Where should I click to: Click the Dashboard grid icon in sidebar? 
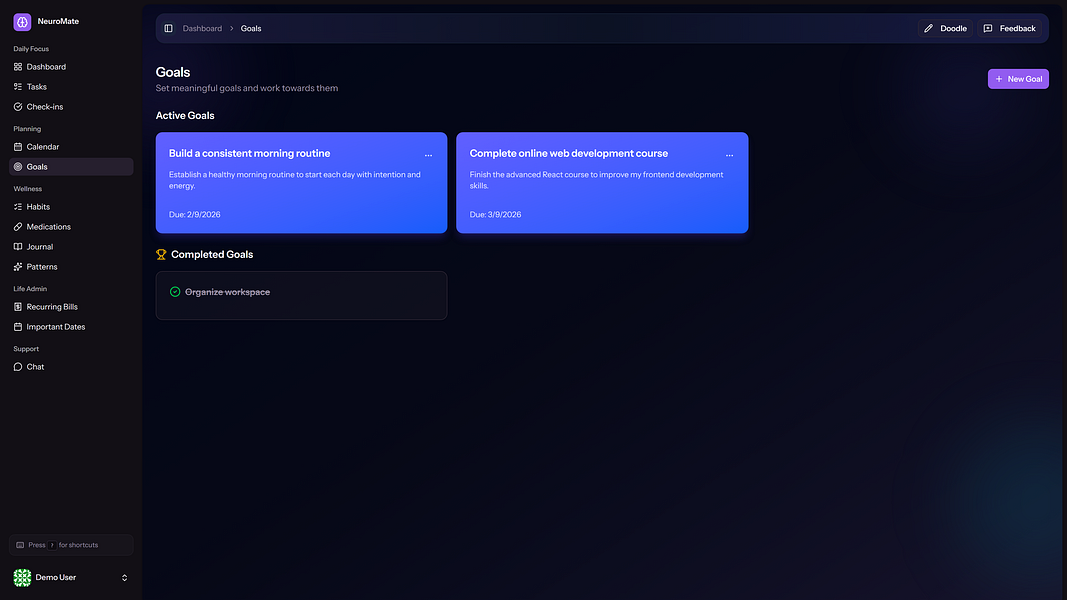pyautogui.click(x=18, y=67)
